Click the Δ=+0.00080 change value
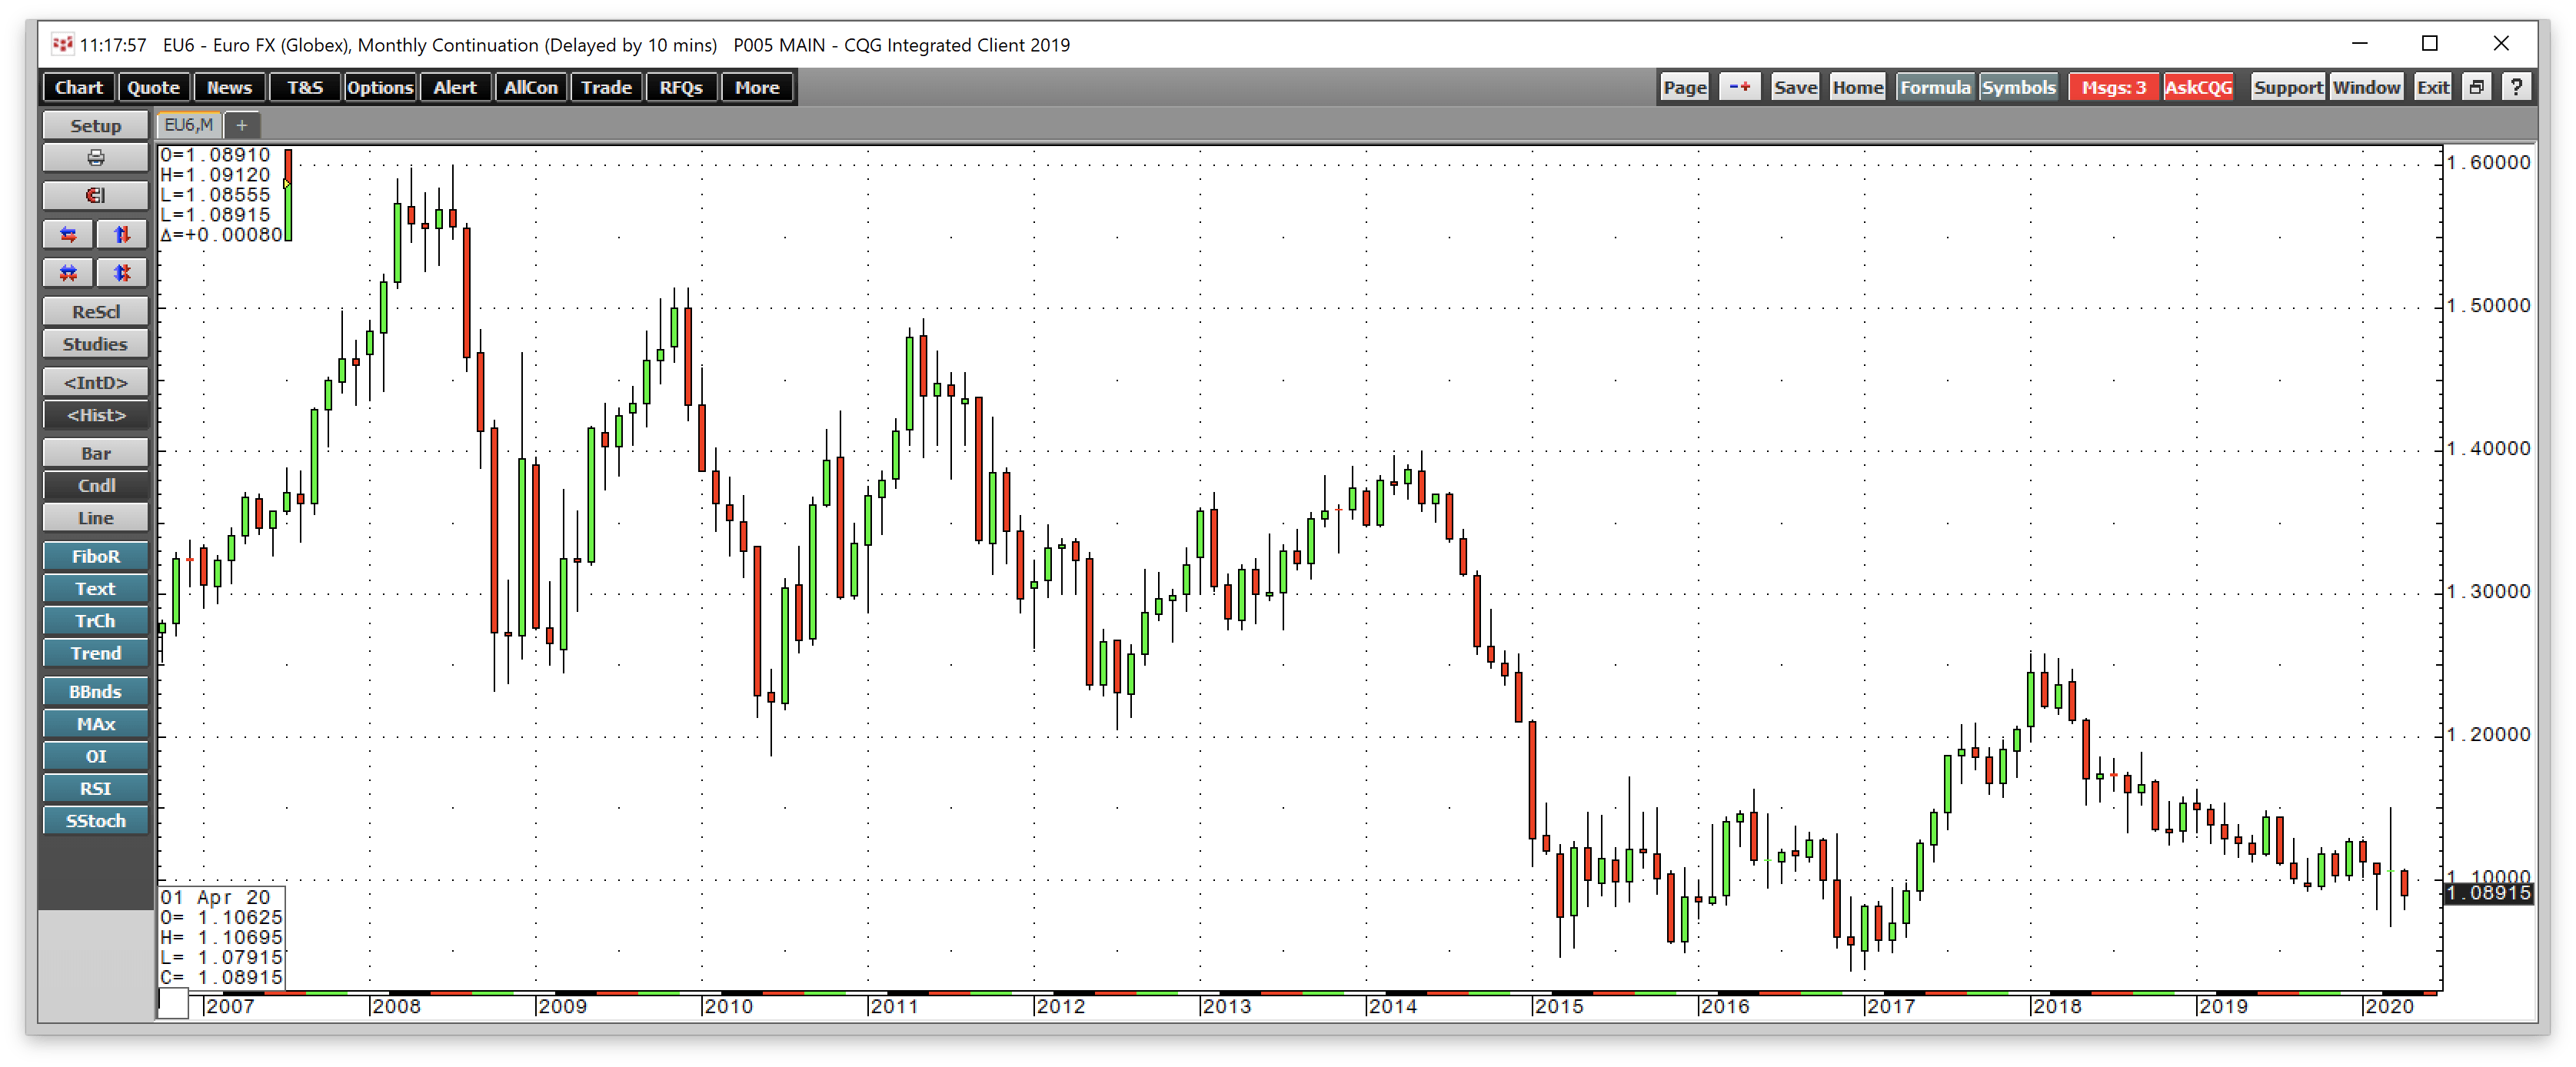The image size is (2576, 1067). tap(222, 235)
